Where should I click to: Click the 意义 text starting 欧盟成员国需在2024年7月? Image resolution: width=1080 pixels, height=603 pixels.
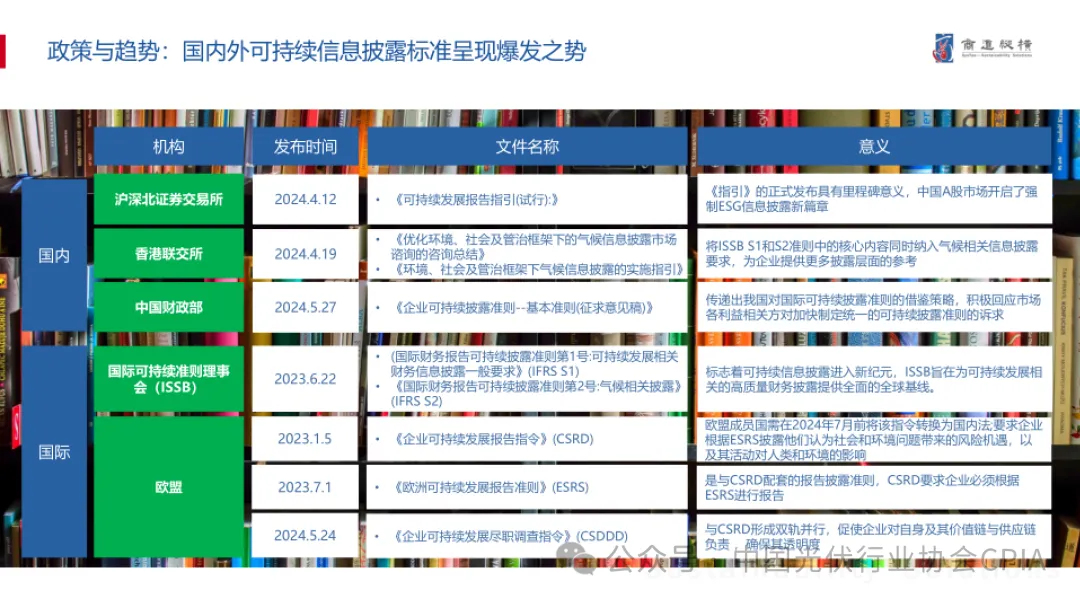pos(873,440)
